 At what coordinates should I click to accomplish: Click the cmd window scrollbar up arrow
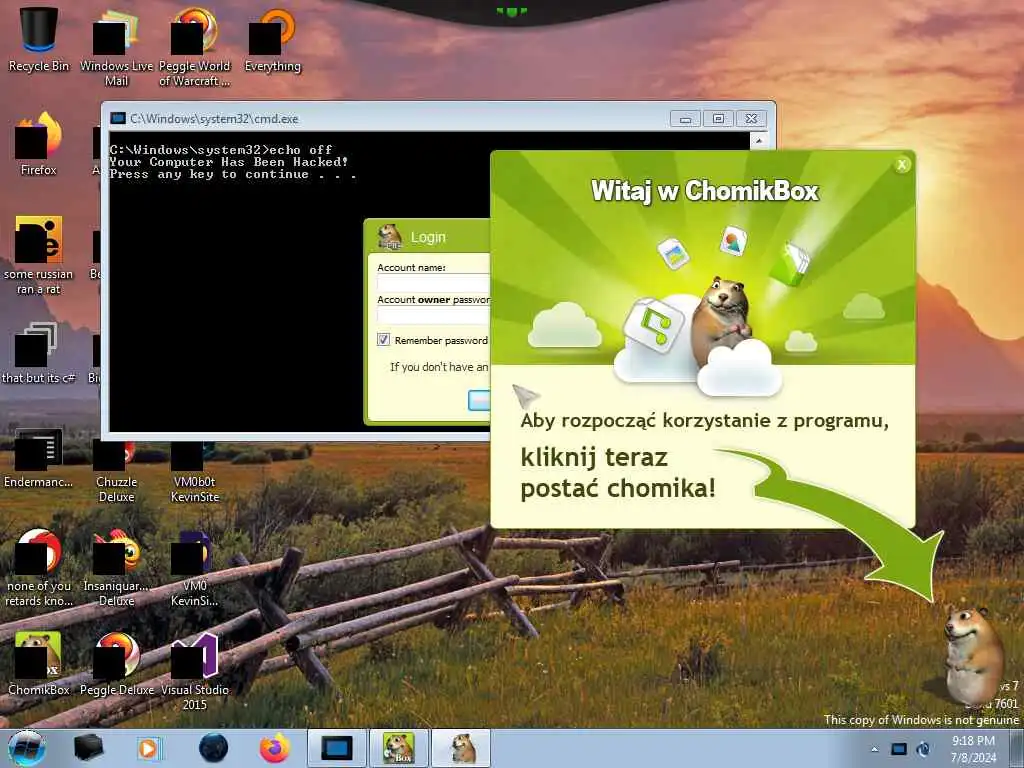point(759,140)
